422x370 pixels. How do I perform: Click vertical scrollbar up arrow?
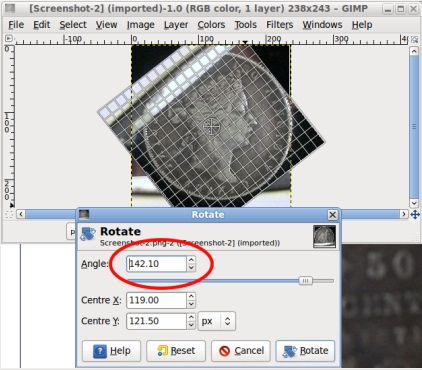(x=414, y=51)
